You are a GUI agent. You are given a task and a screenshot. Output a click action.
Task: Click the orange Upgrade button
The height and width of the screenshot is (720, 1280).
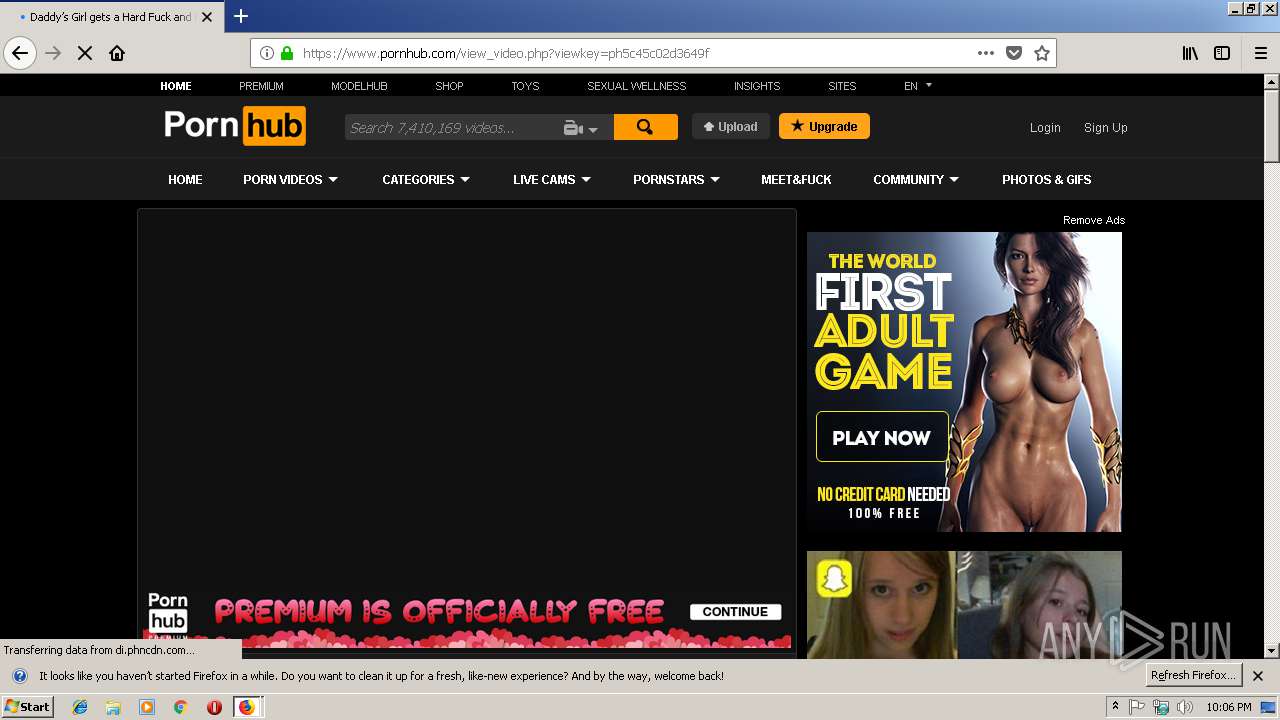(824, 126)
